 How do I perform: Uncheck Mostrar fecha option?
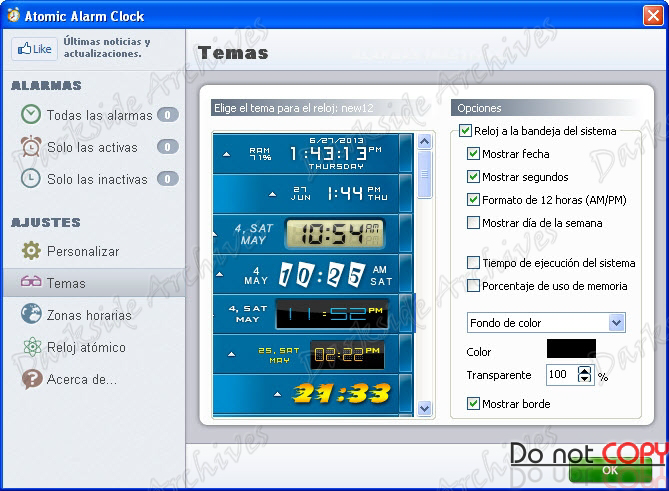pyautogui.click(x=473, y=154)
